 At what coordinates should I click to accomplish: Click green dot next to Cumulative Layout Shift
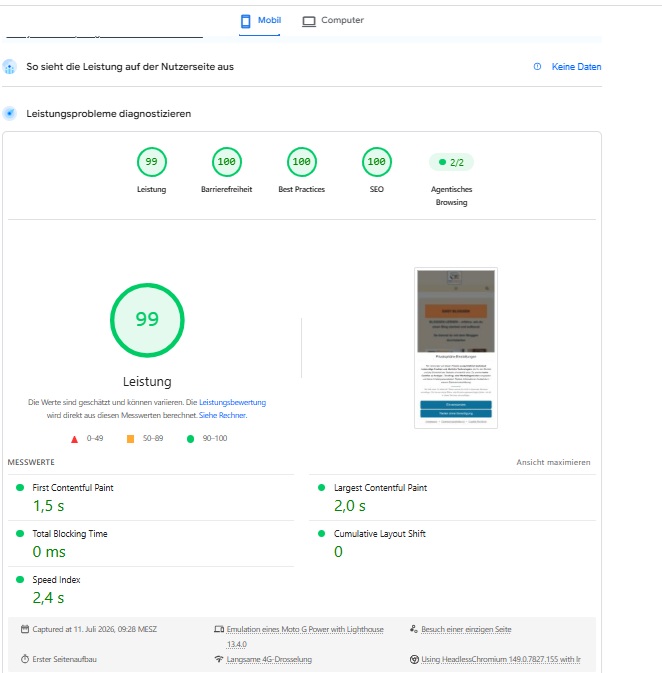pyautogui.click(x=322, y=534)
